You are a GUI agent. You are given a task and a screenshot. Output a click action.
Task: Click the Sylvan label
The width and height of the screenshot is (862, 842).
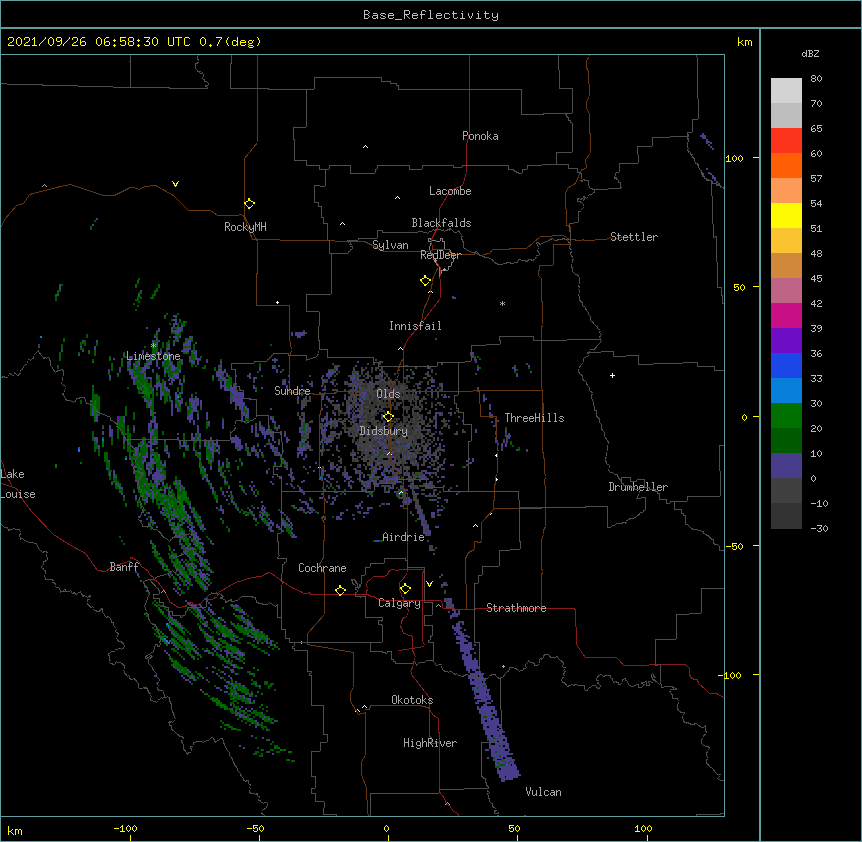(390, 245)
